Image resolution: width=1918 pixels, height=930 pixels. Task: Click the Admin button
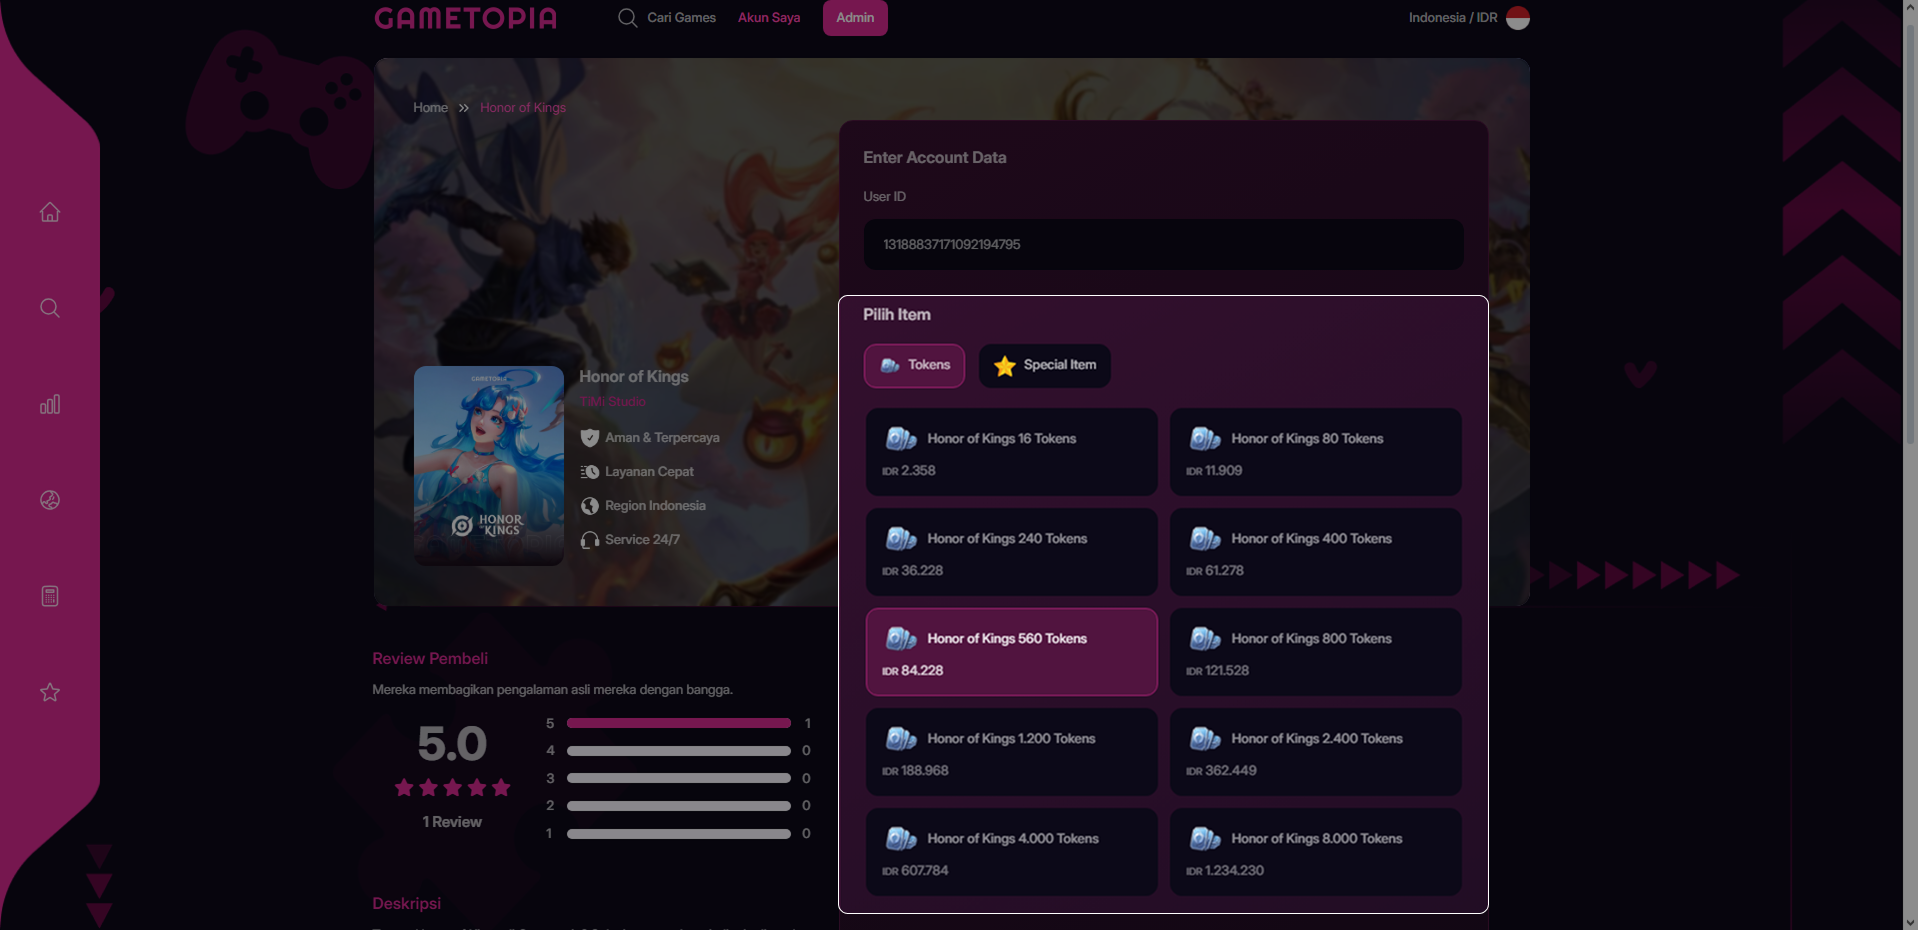point(855,18)
